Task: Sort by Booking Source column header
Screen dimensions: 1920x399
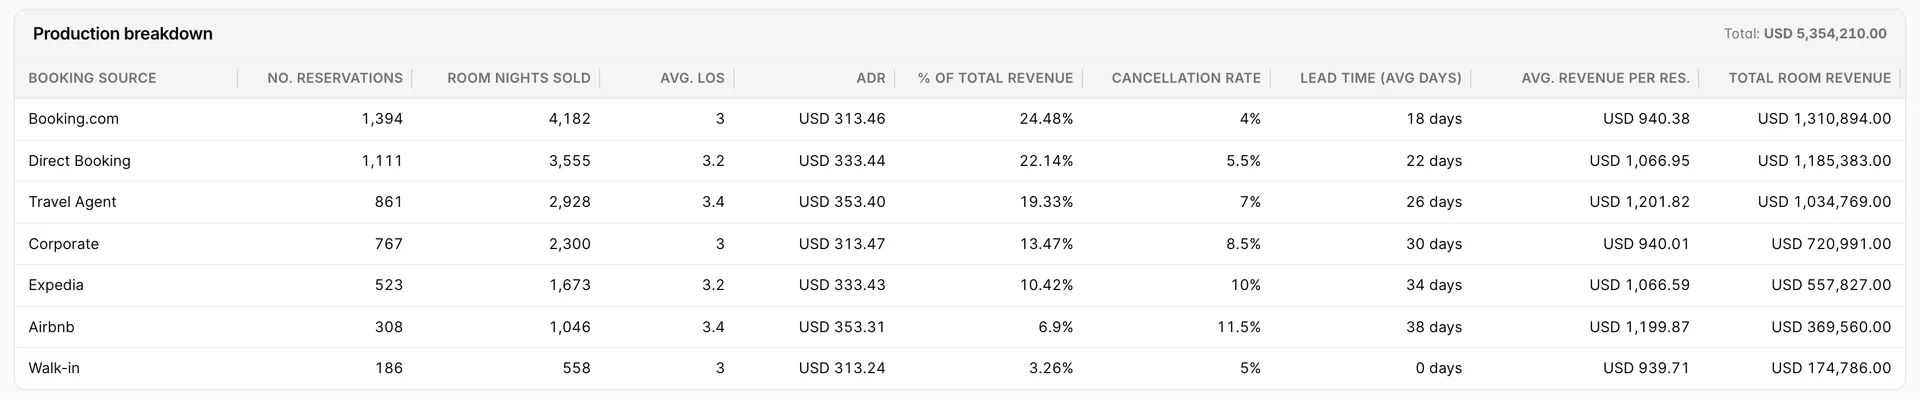Action: [x=92, y=78]
